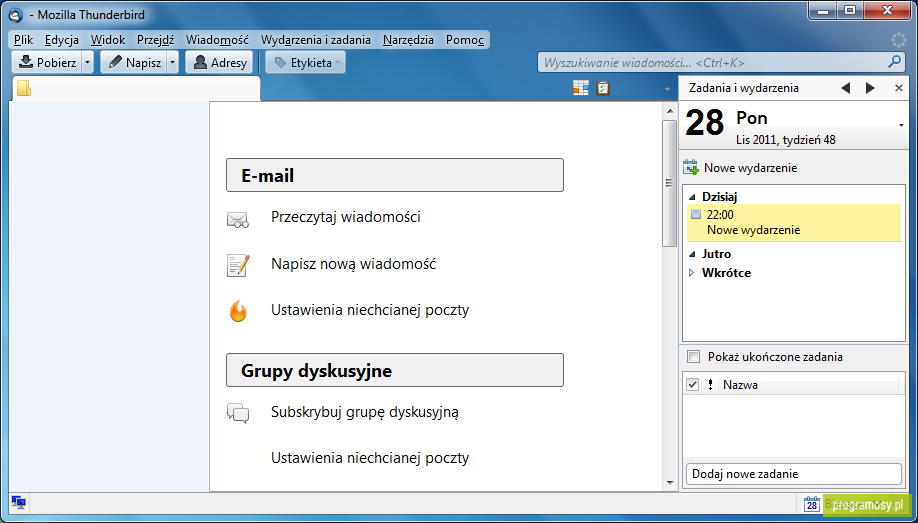Click the Thunderbird logo in title bar
This screenshot has height=523, width=918.
[x=16, y=15]
